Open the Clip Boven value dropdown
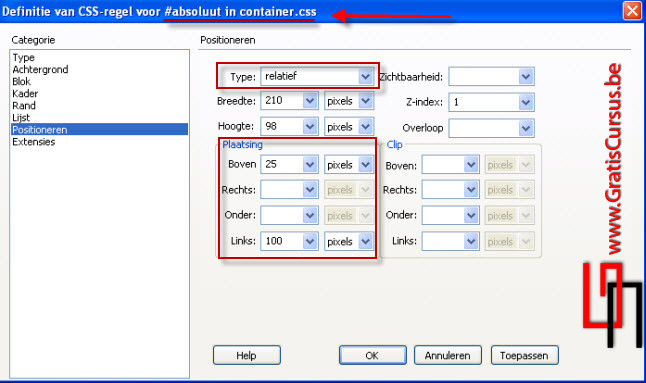Image resolution: width=646 pixels, height=383 pixels. pos(471,165)
